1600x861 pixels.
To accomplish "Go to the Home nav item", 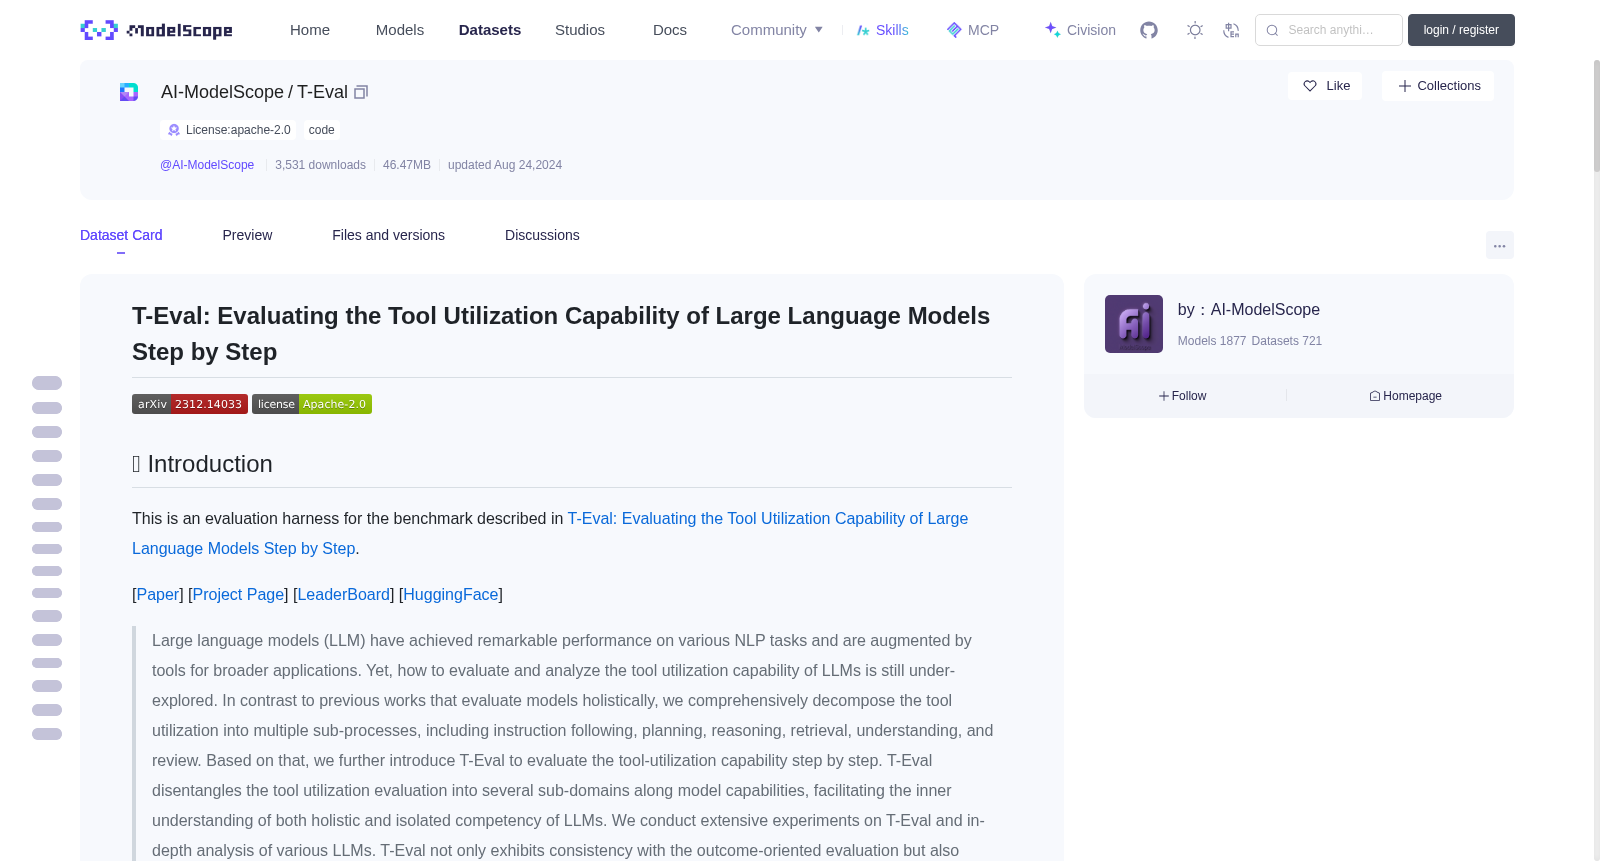I will pyautogui.click(x=310, y=30).
